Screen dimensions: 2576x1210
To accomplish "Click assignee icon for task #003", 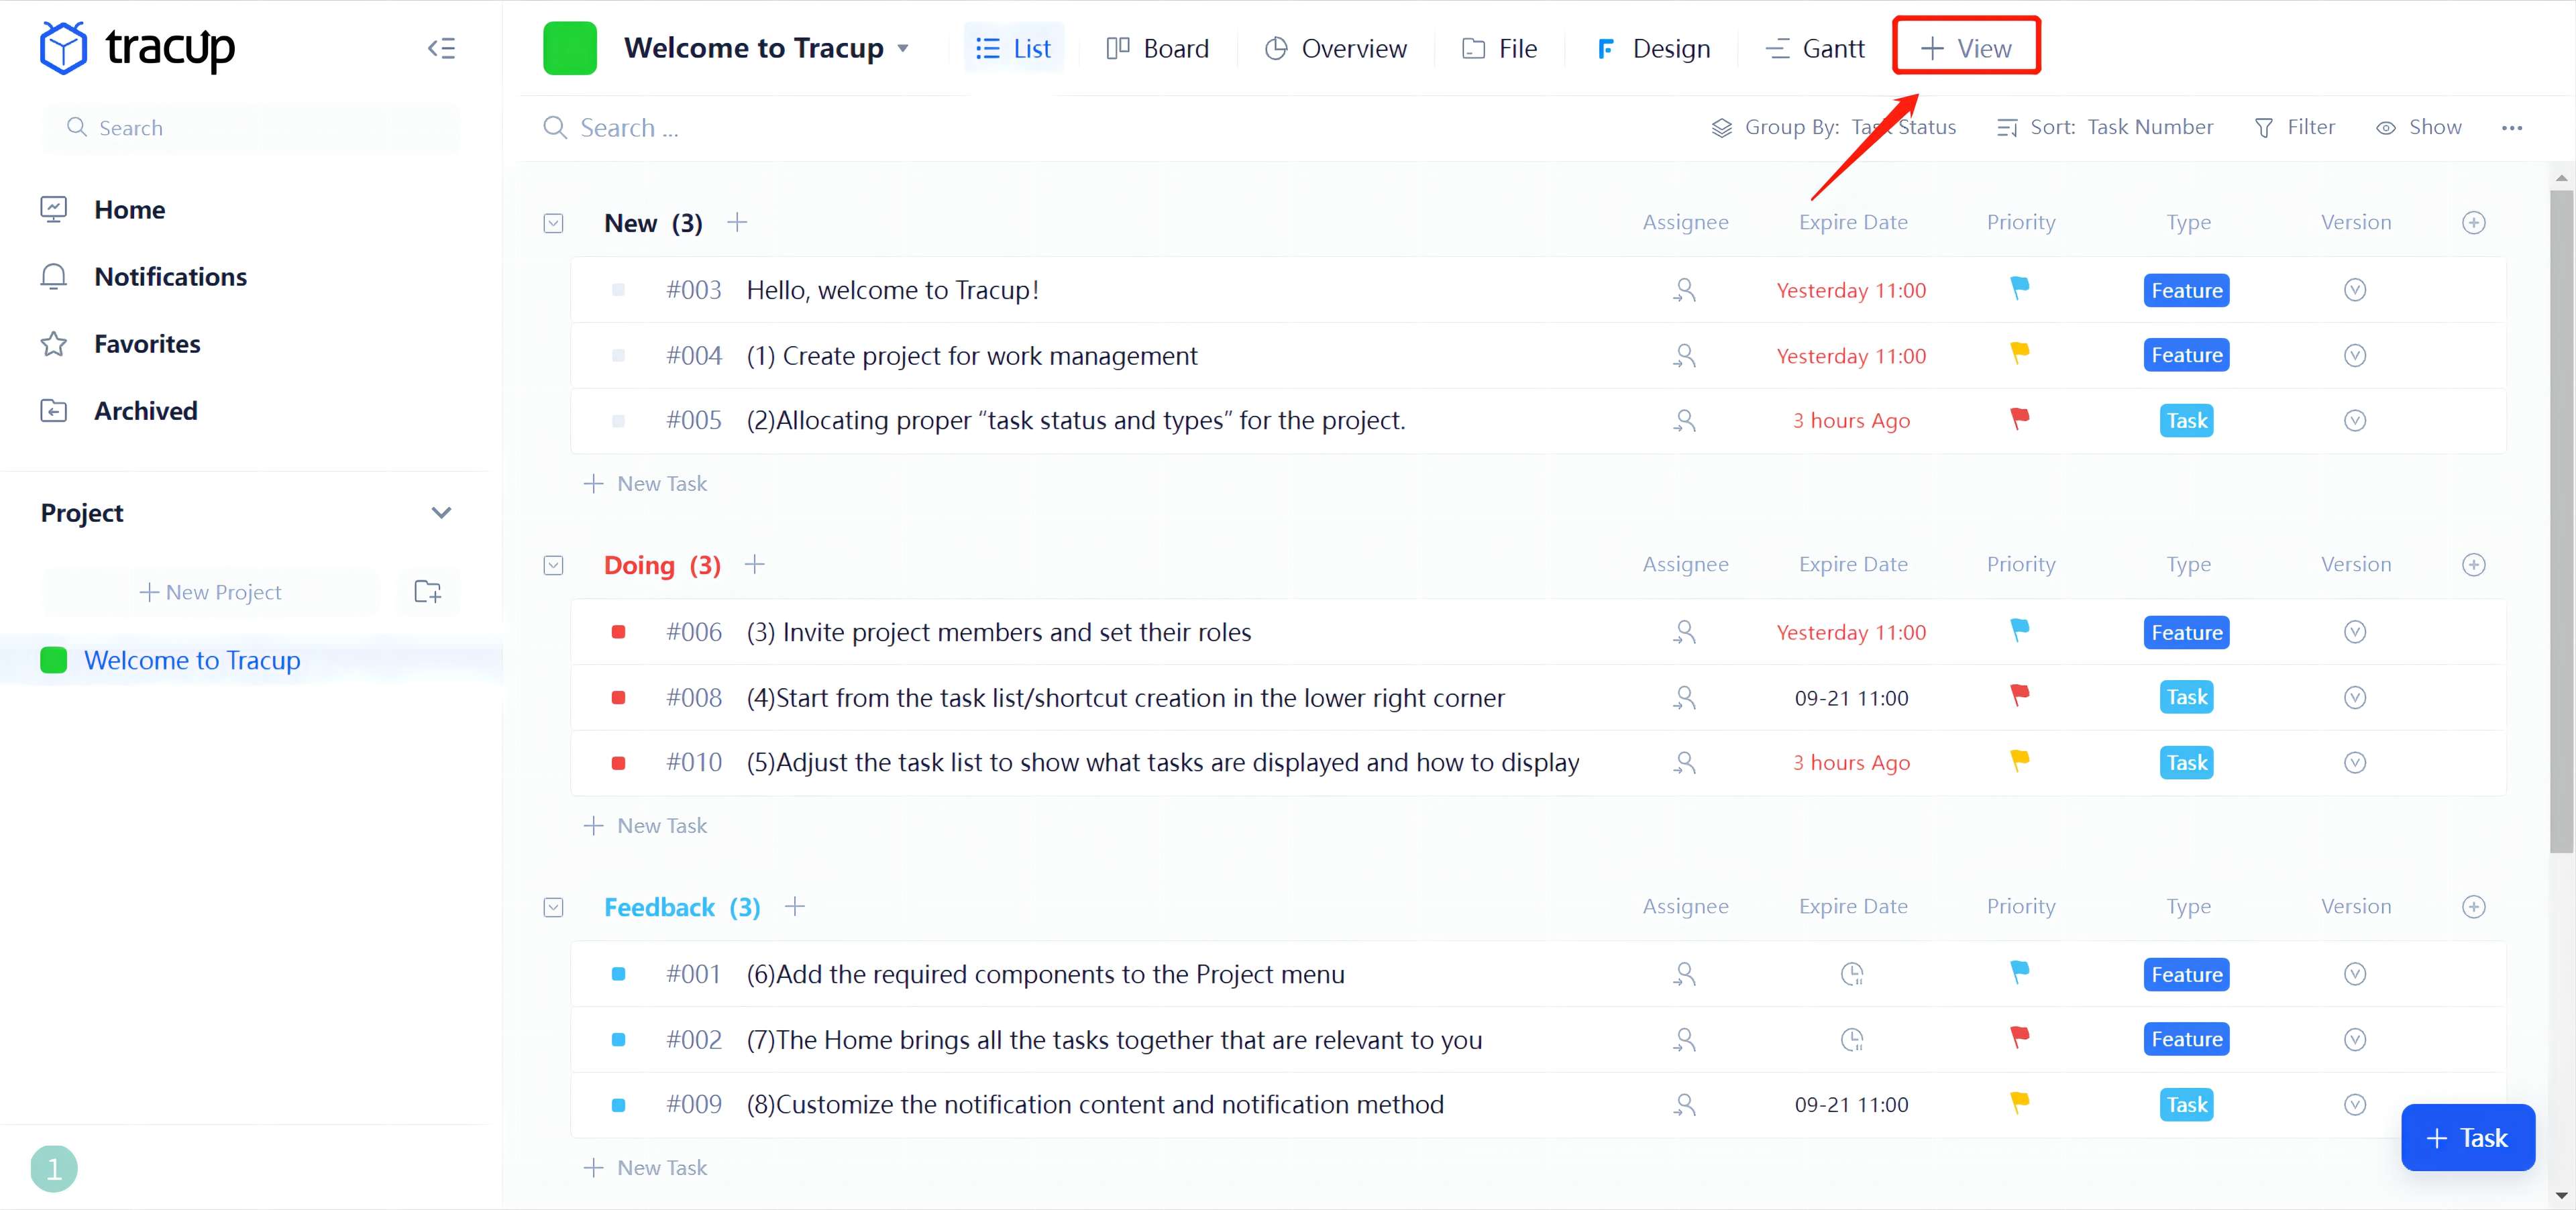I will tap(1684, 290).
